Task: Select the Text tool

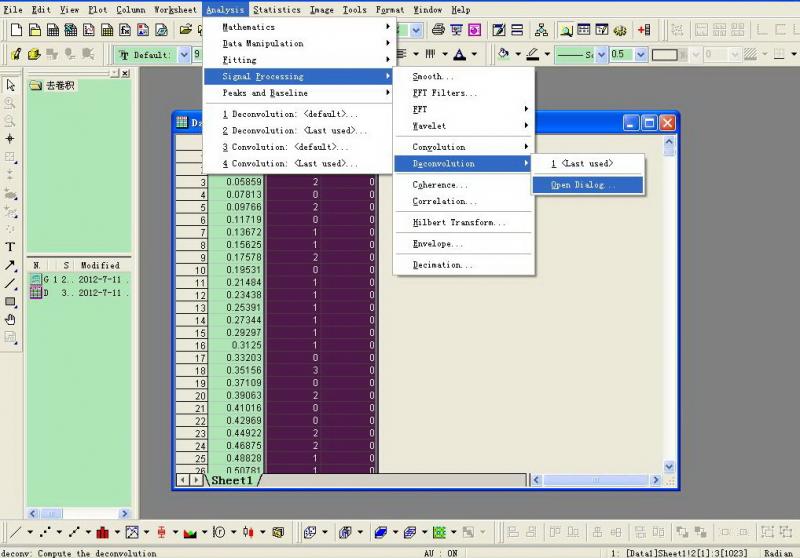Action: pos(10,247)
